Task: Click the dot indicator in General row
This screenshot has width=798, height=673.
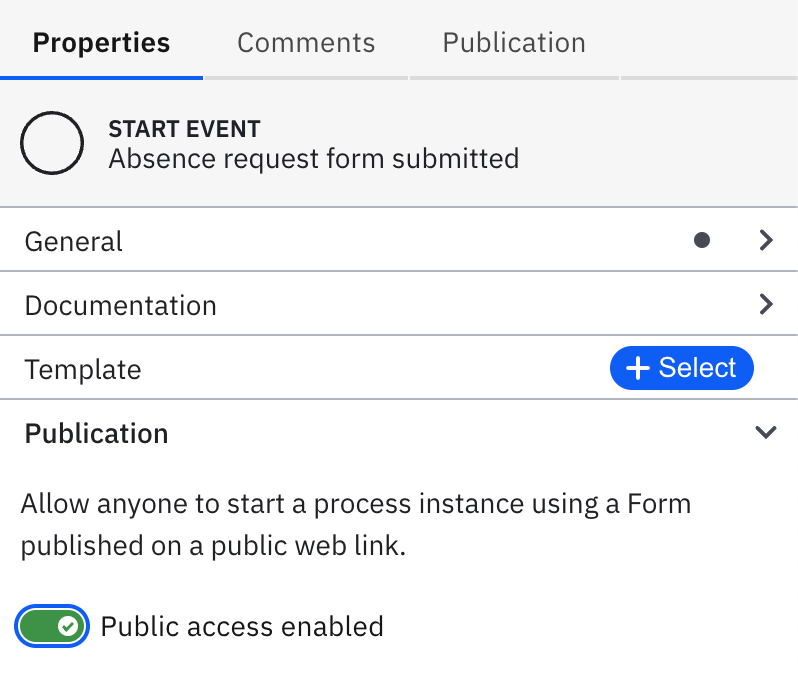Action: pos(702,240)
